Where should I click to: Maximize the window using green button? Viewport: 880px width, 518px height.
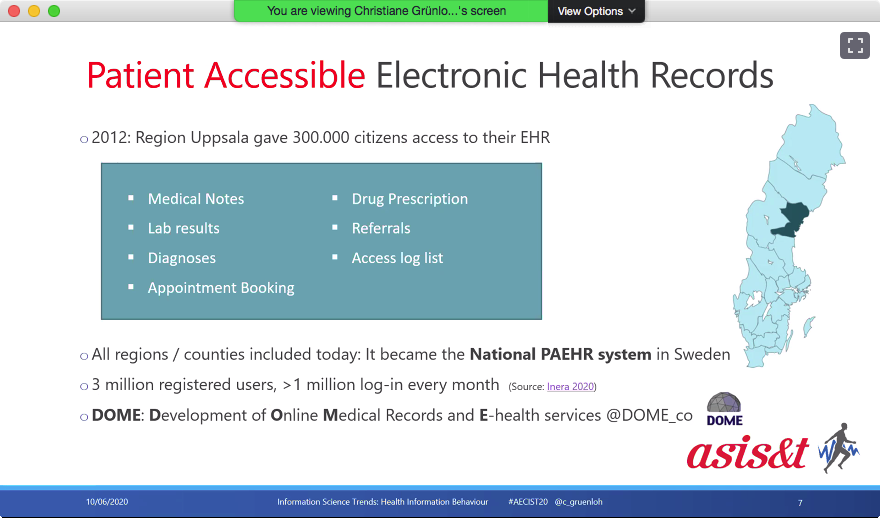(54, 11)
